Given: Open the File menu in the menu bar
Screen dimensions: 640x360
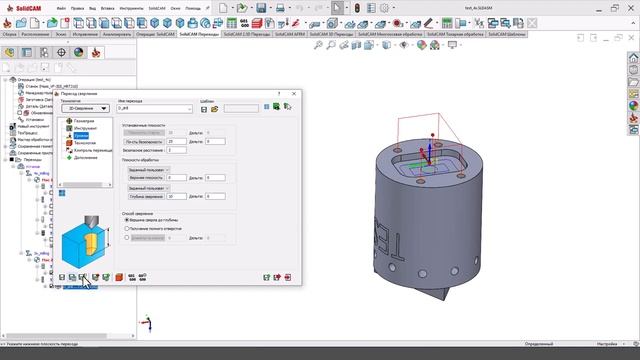Looking at the screenshot, I should pyautogui.click(x=61, y=8).
